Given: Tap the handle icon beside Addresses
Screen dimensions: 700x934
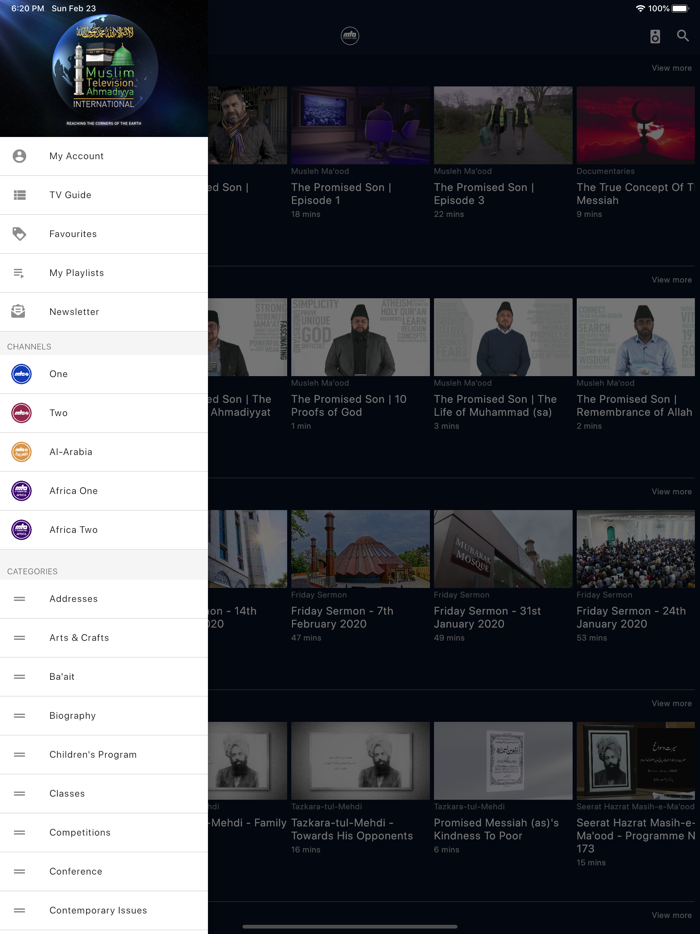Looking at the screenshot, I should (20, 599).
